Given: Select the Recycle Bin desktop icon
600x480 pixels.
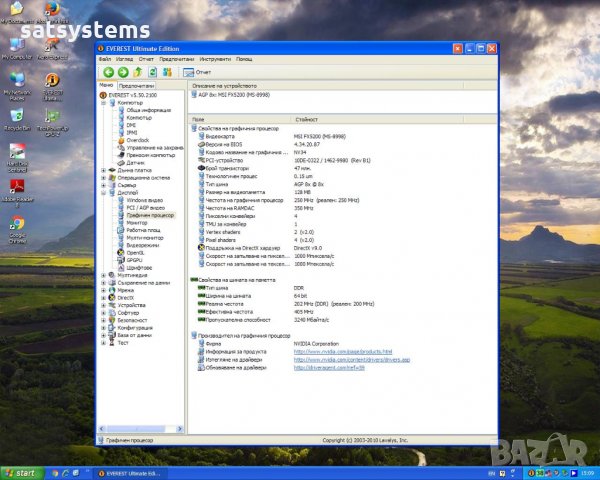Looking at the screenshot, I should 17,117.
